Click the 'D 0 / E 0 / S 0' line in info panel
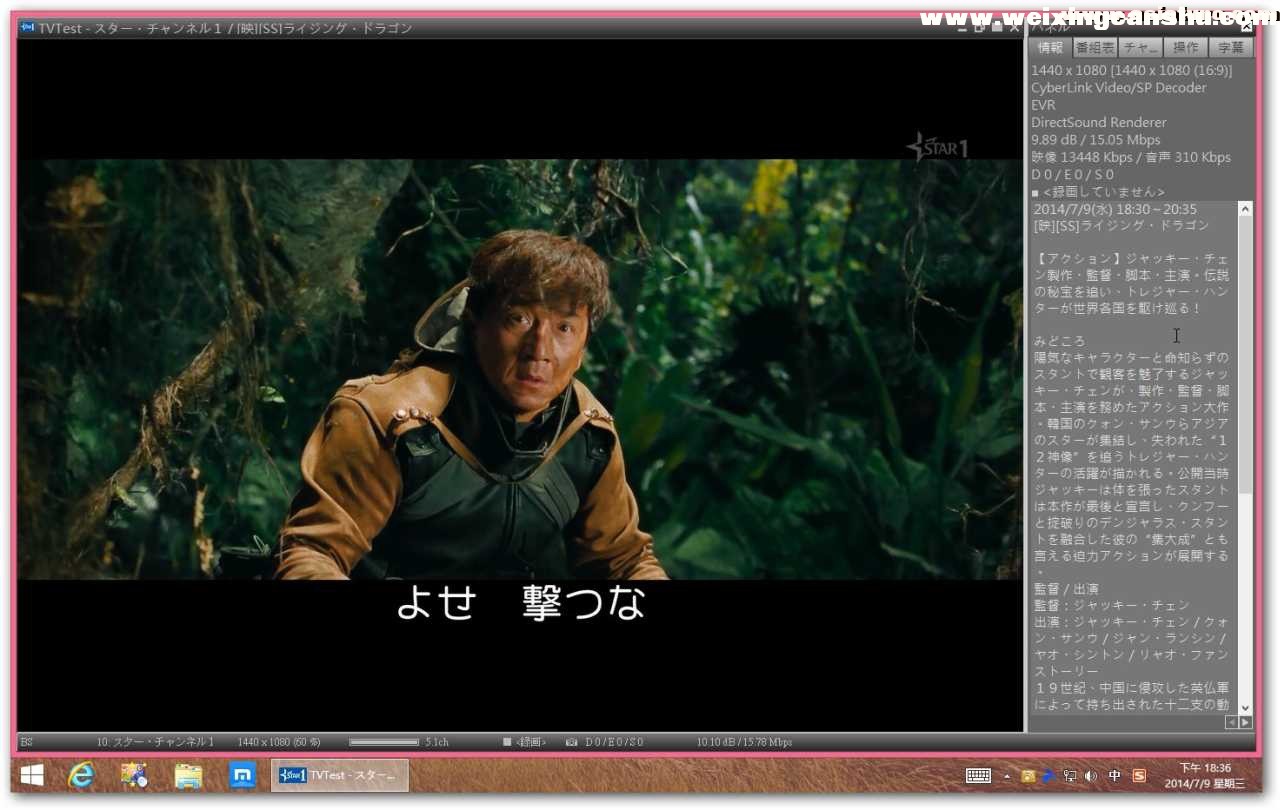 (1073, 175)
